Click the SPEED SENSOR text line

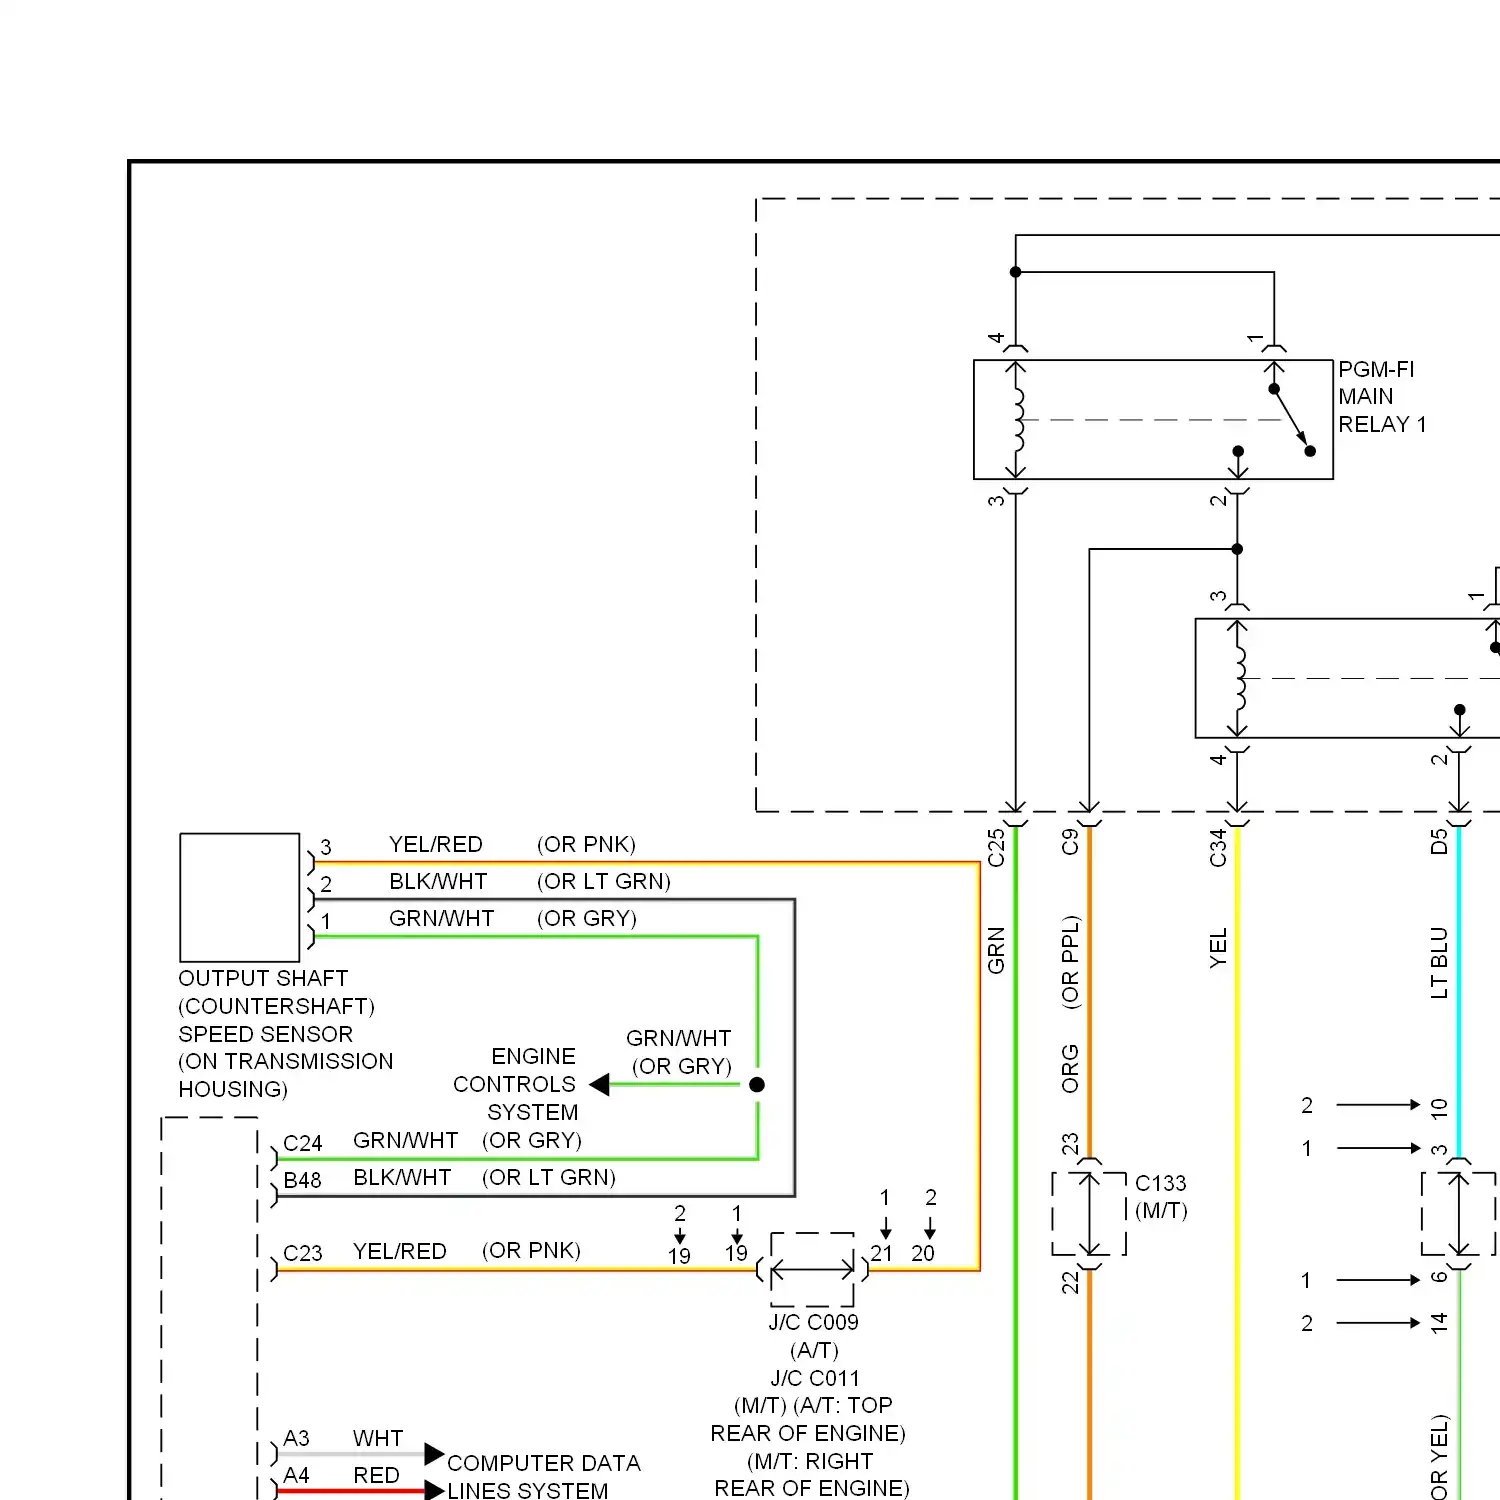tap(266, 1034)
